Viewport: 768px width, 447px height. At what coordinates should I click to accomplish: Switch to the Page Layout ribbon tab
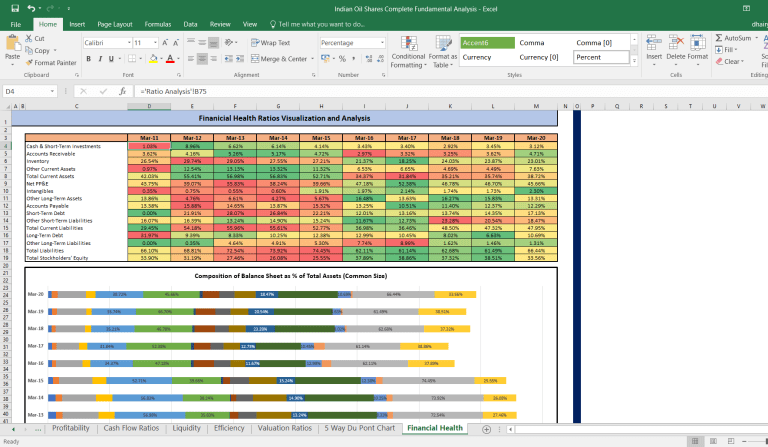(115, 23)
